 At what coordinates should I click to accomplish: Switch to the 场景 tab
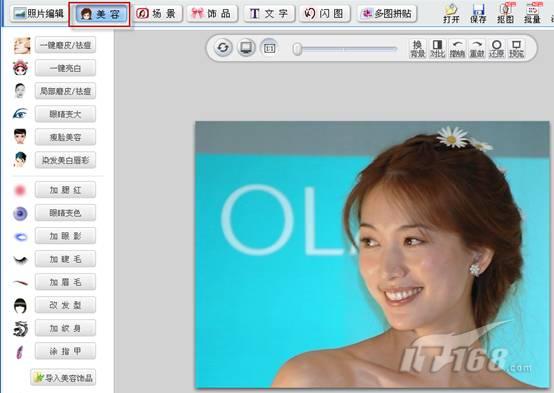coord(156,14)
